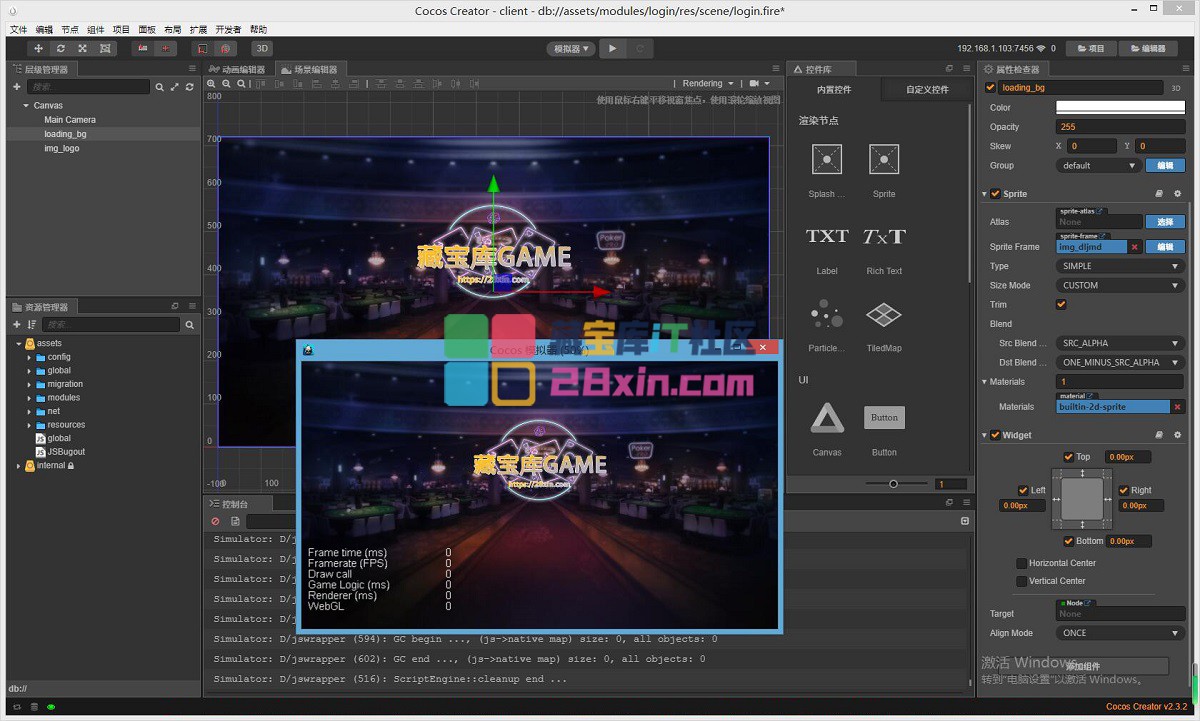This screenshot has width=1200, height=721.
Task: Toggle the Horizontal Center checkbox
Action: coord(1021,563)
